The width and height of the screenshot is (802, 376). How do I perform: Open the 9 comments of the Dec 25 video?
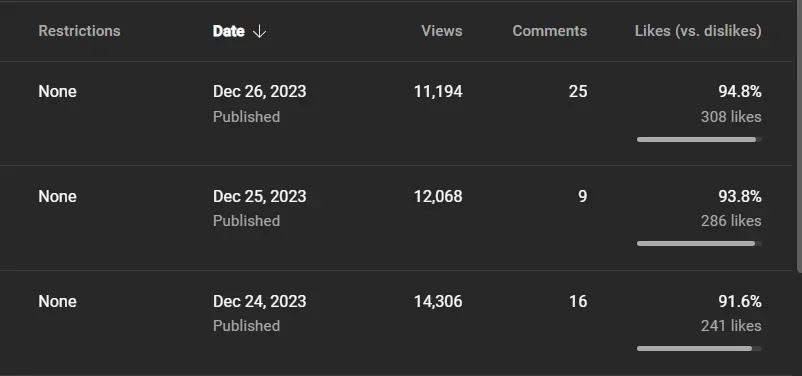coord(583,196)
